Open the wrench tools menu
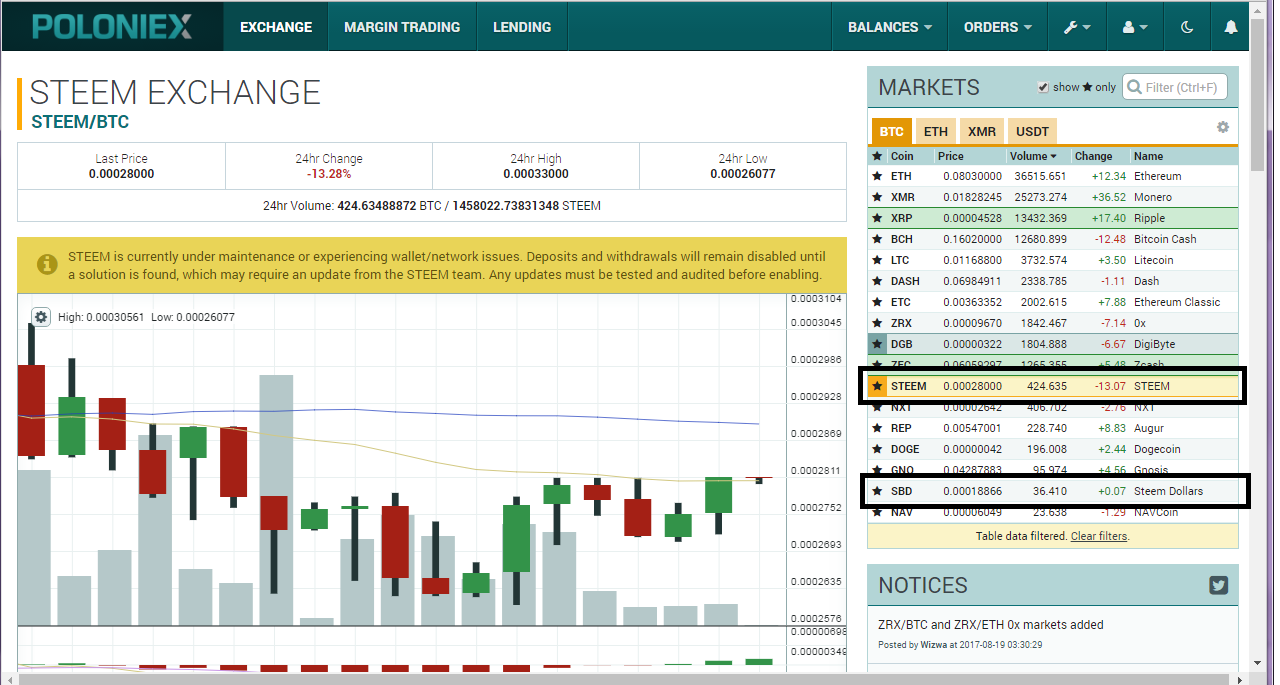 click(1077, 27)
